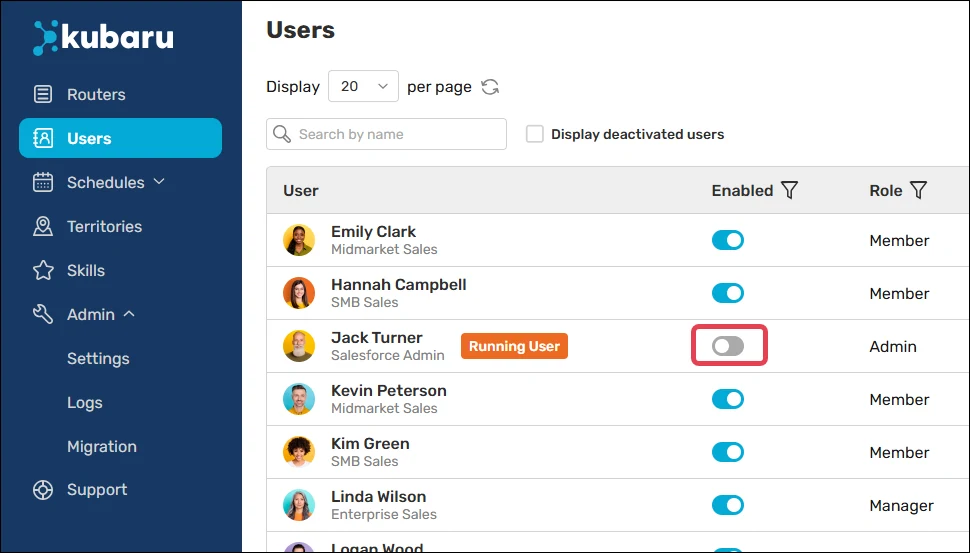This screenshot has height=553, width=970.
Task: Expand the Schedules menu chevron
Action: (159, 181)
